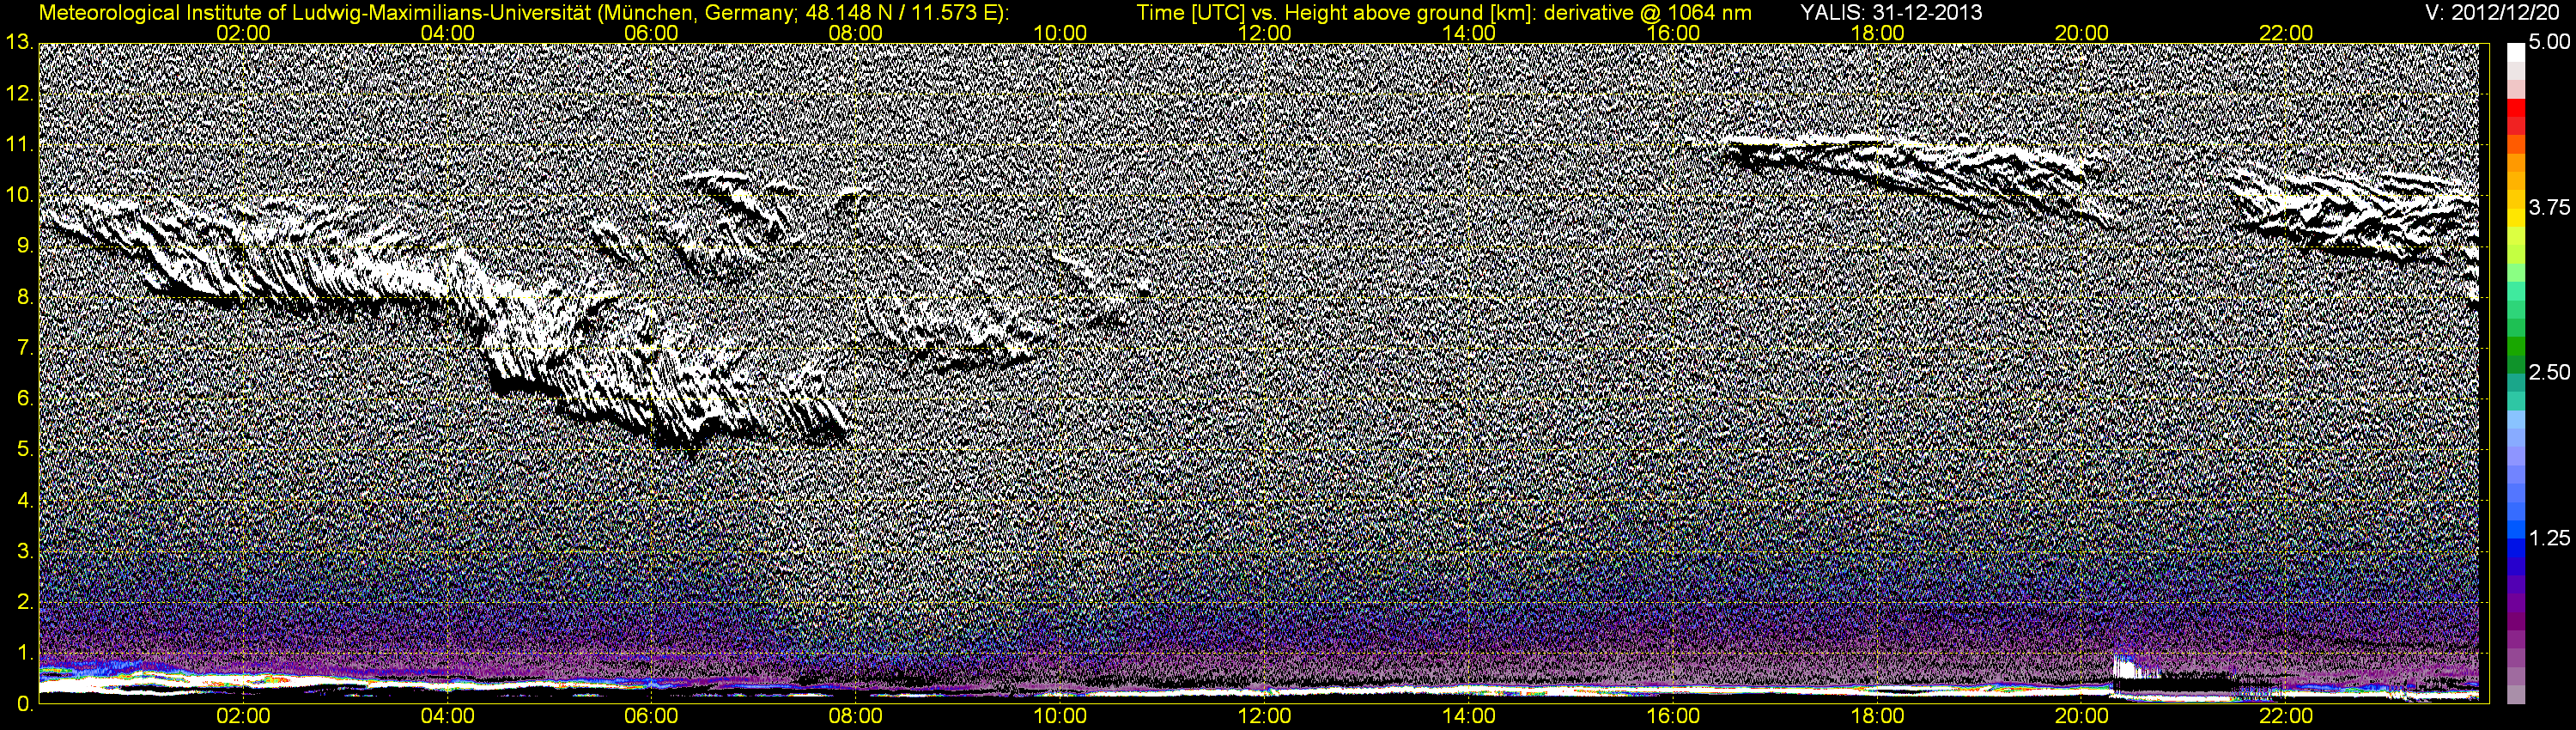The height and width of the screenshot is (730, 2576).
Task: Click the 18:00 label on the bottom time axis
Action: tap(1877, 717)
